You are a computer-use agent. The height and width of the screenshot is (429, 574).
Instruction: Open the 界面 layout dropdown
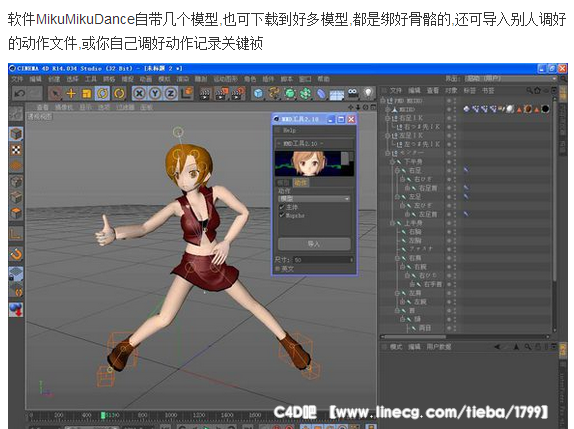tap(511, 78)
